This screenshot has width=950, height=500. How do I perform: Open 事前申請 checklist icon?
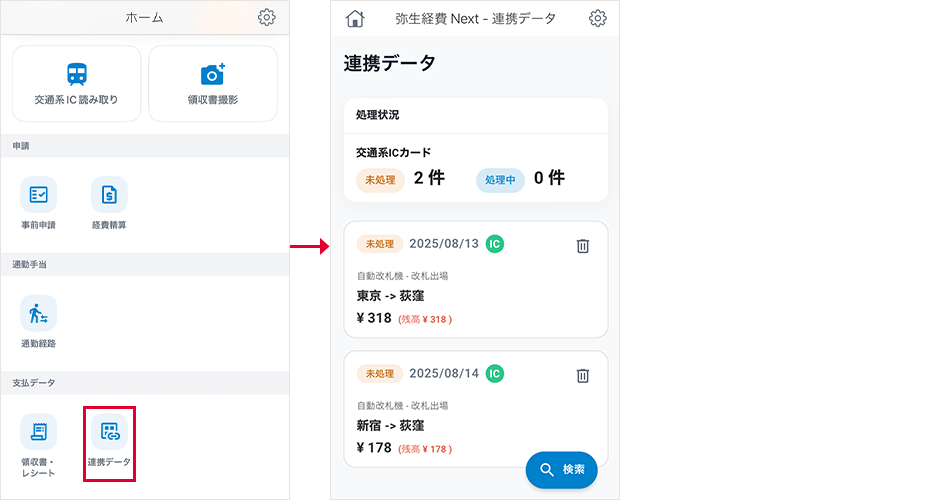39,194
